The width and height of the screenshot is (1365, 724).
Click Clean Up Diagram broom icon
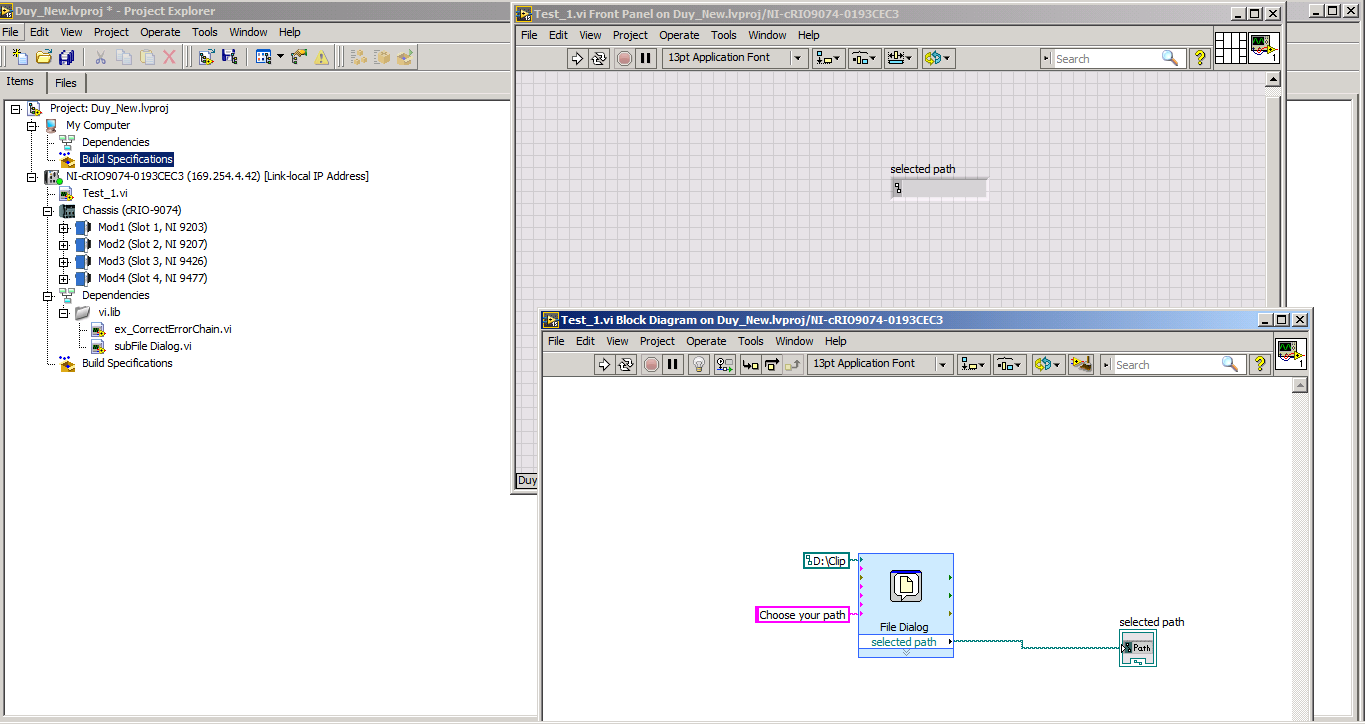coord(1080,365)
